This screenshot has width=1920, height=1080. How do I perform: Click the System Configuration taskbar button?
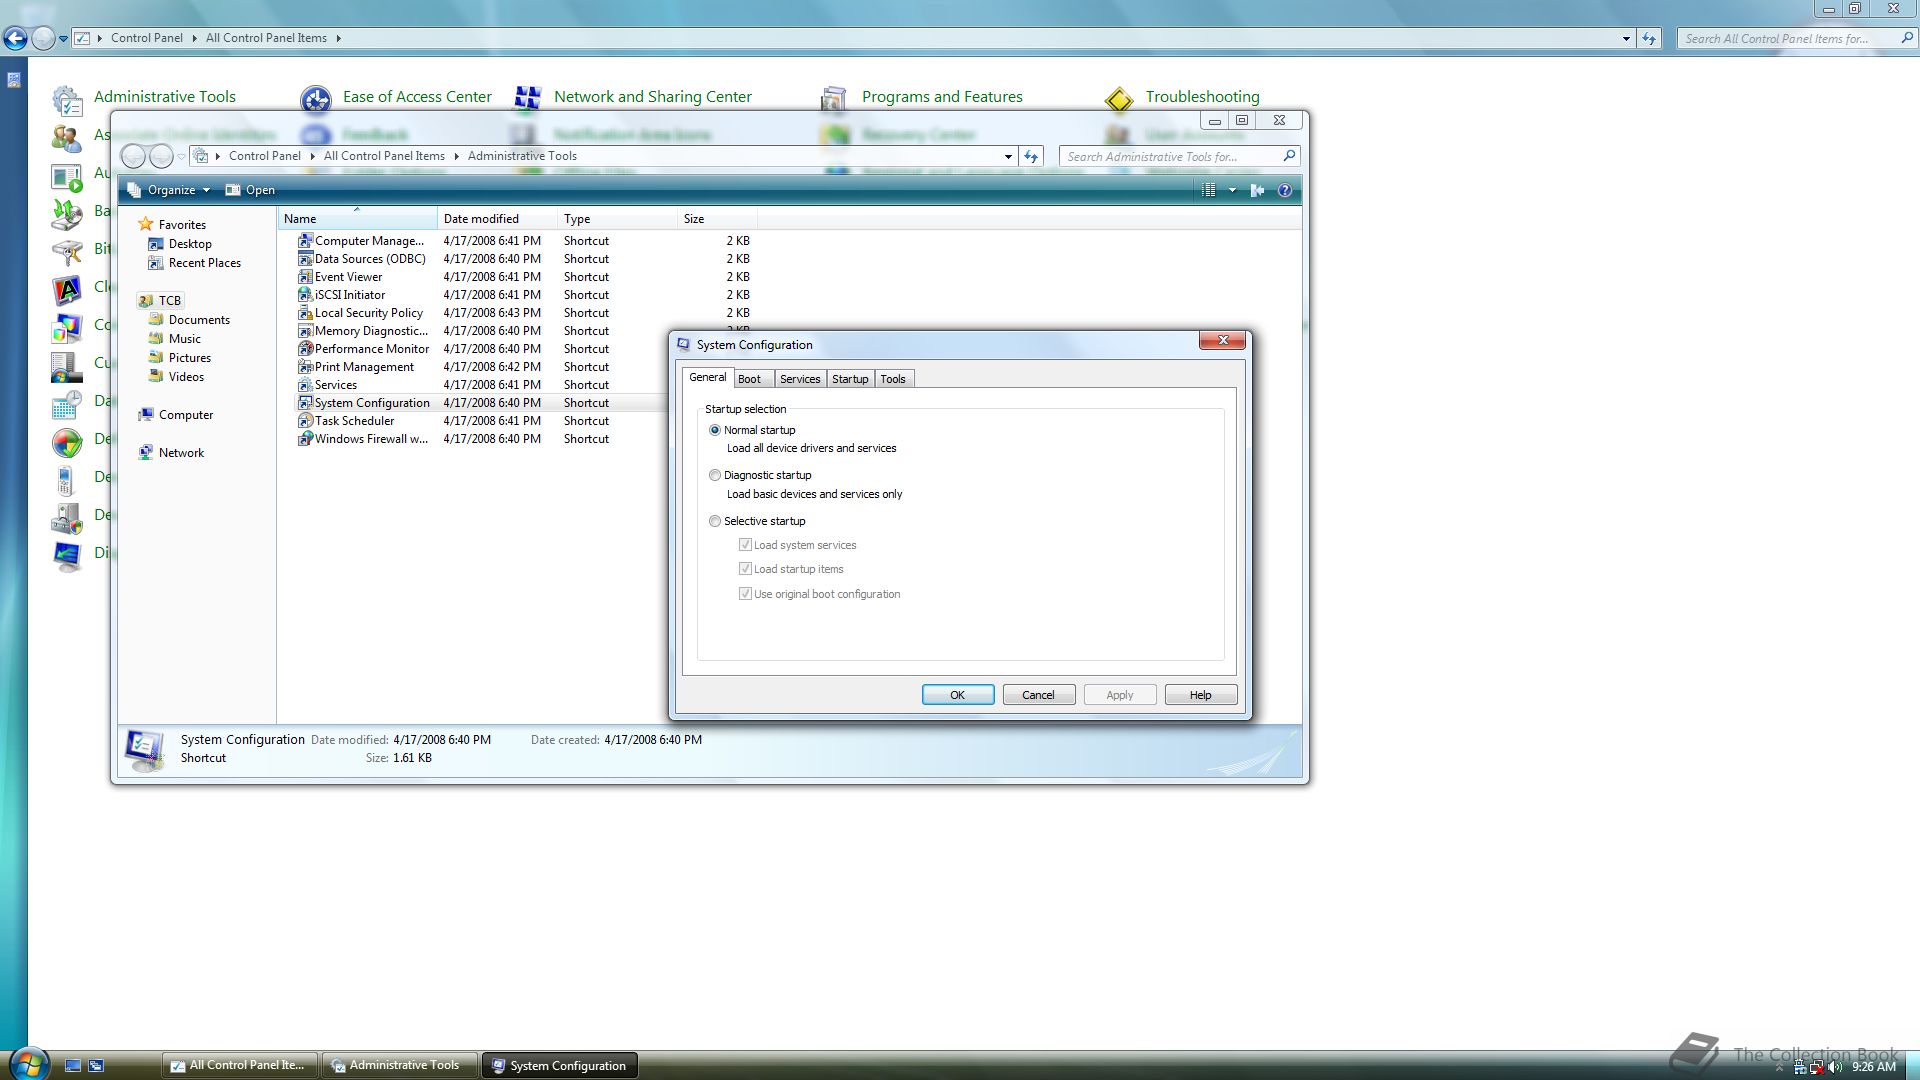560,1065
